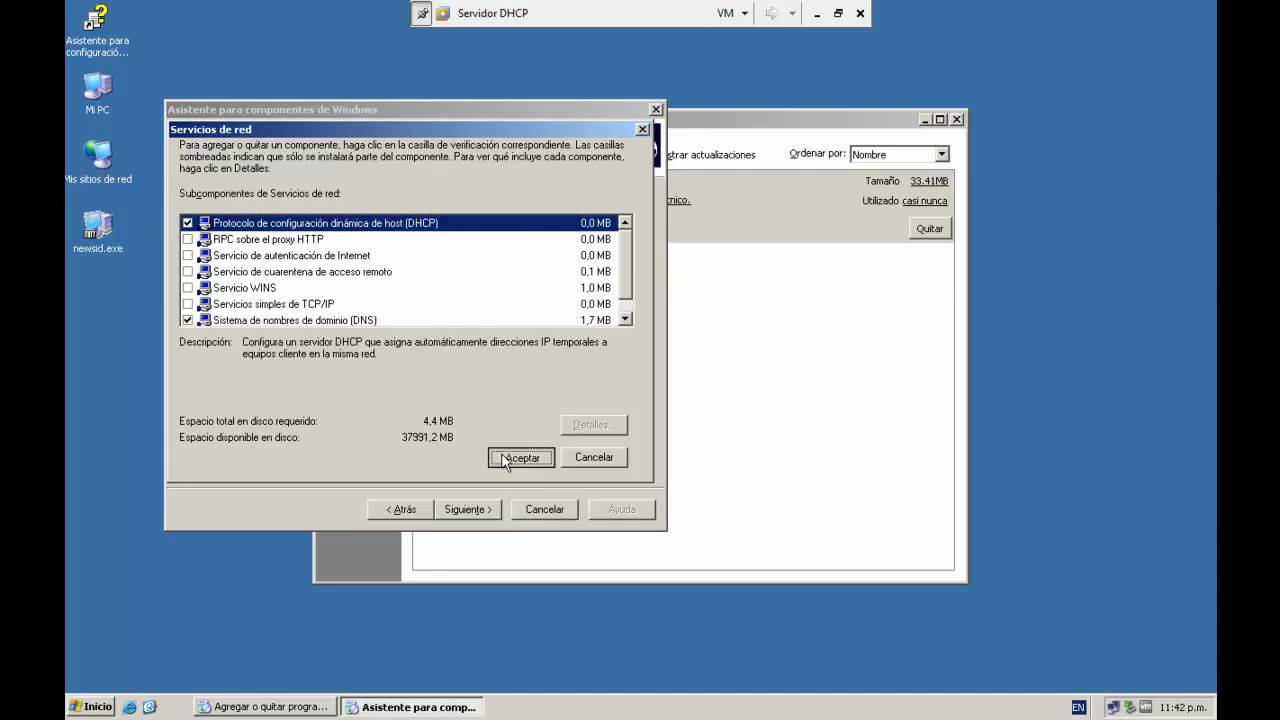Select the Mi PC desktop icon
Viewport: 1280px width, 720px height.
coord(97,94)
